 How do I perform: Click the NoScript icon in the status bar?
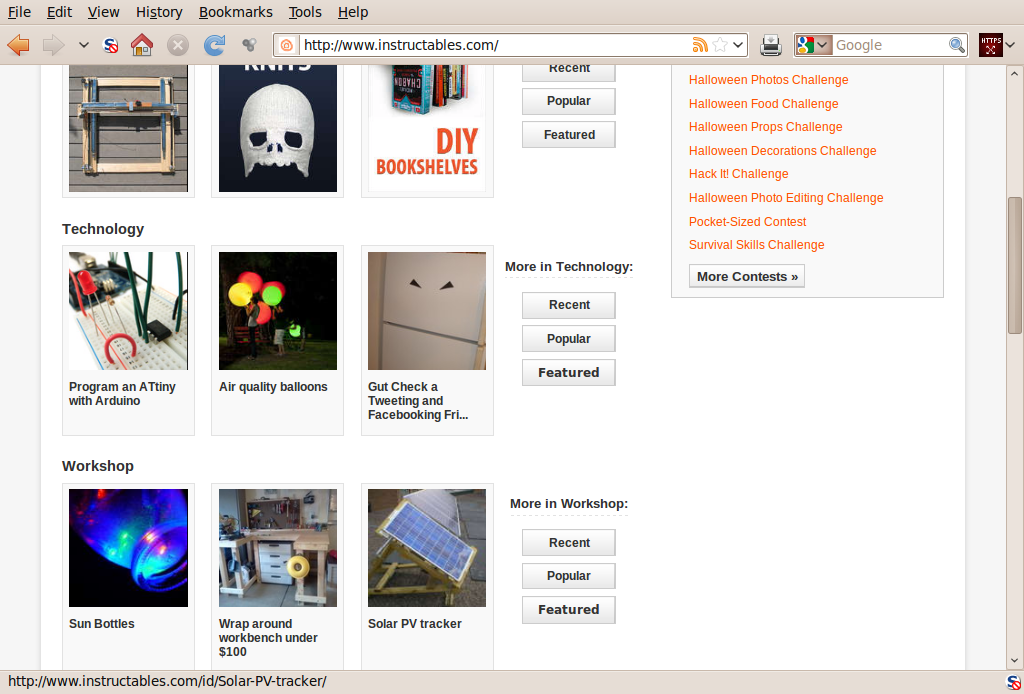point(1011,681)
